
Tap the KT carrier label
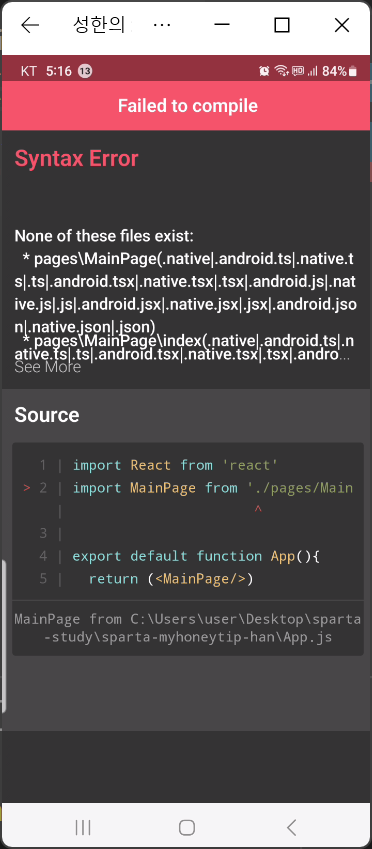(29, 71)
